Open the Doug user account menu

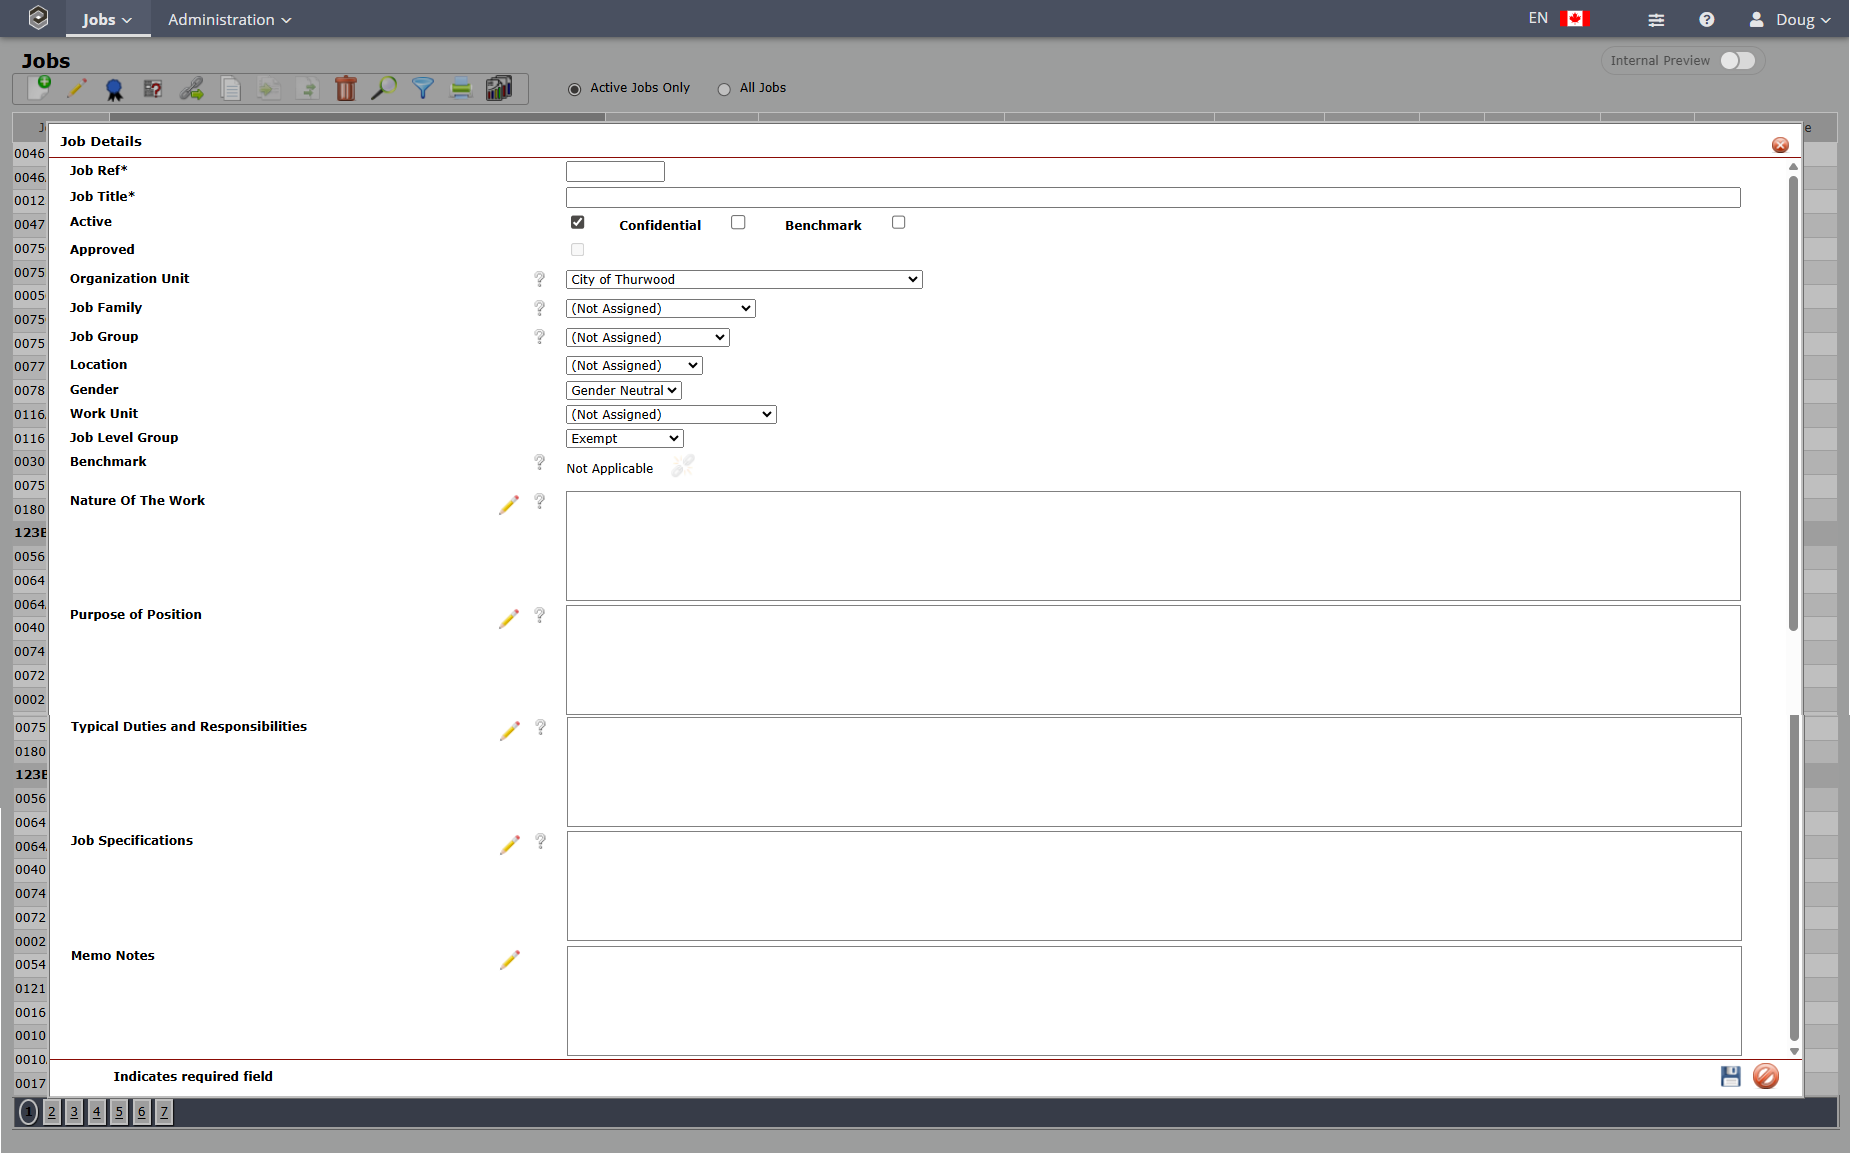pyautogui.click(x=1791, y=20)
